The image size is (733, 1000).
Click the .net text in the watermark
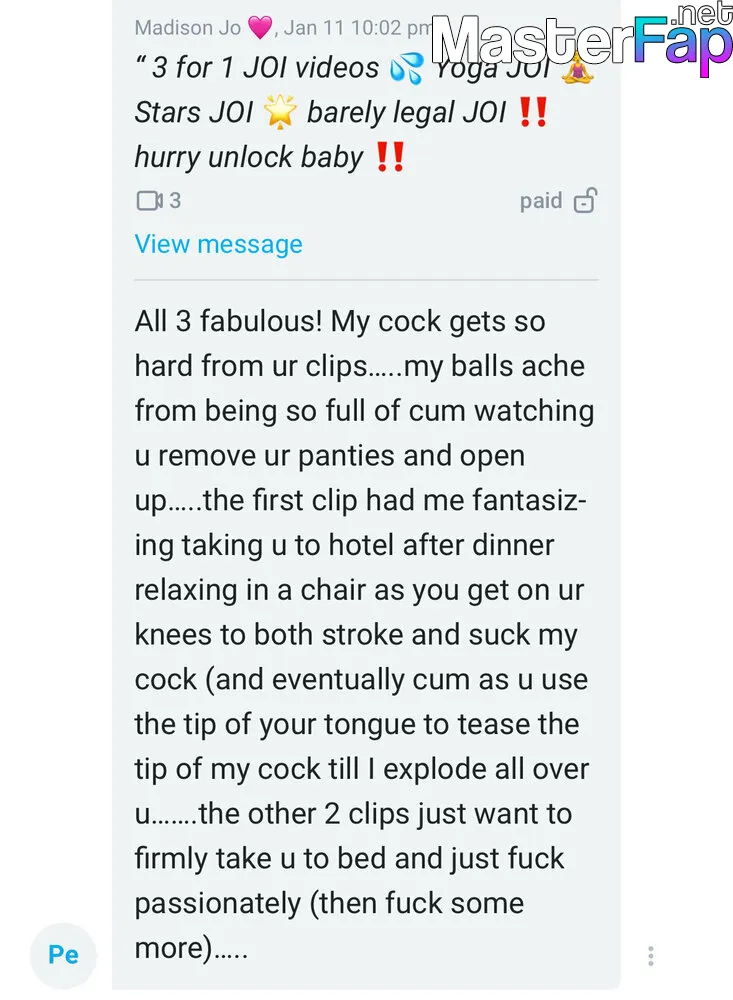click(x=702, y=15)
